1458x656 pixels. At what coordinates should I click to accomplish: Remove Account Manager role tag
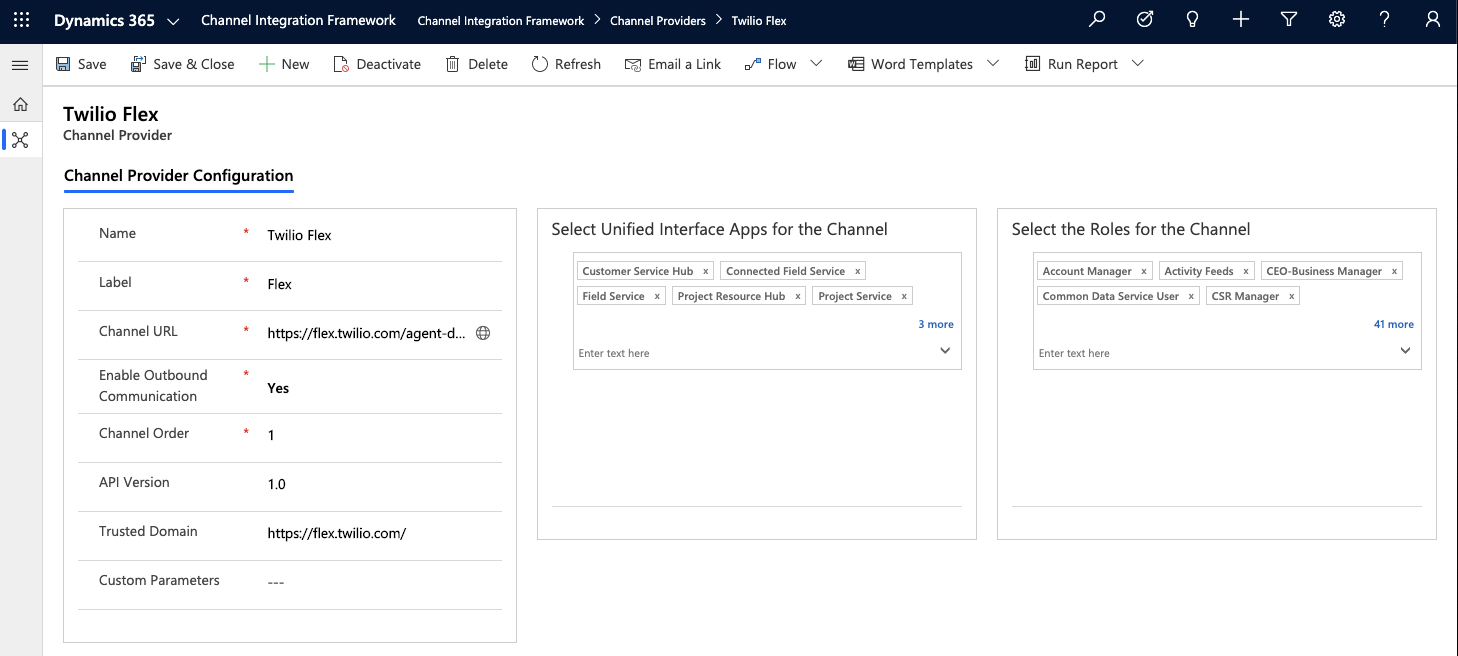[x=1144, y=271]
